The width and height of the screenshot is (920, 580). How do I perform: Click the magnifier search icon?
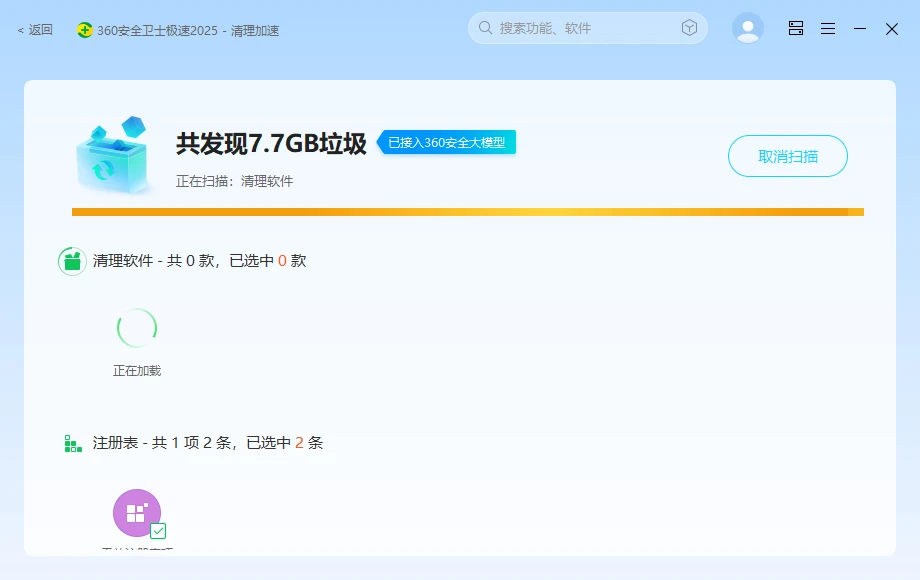[485, 28]
